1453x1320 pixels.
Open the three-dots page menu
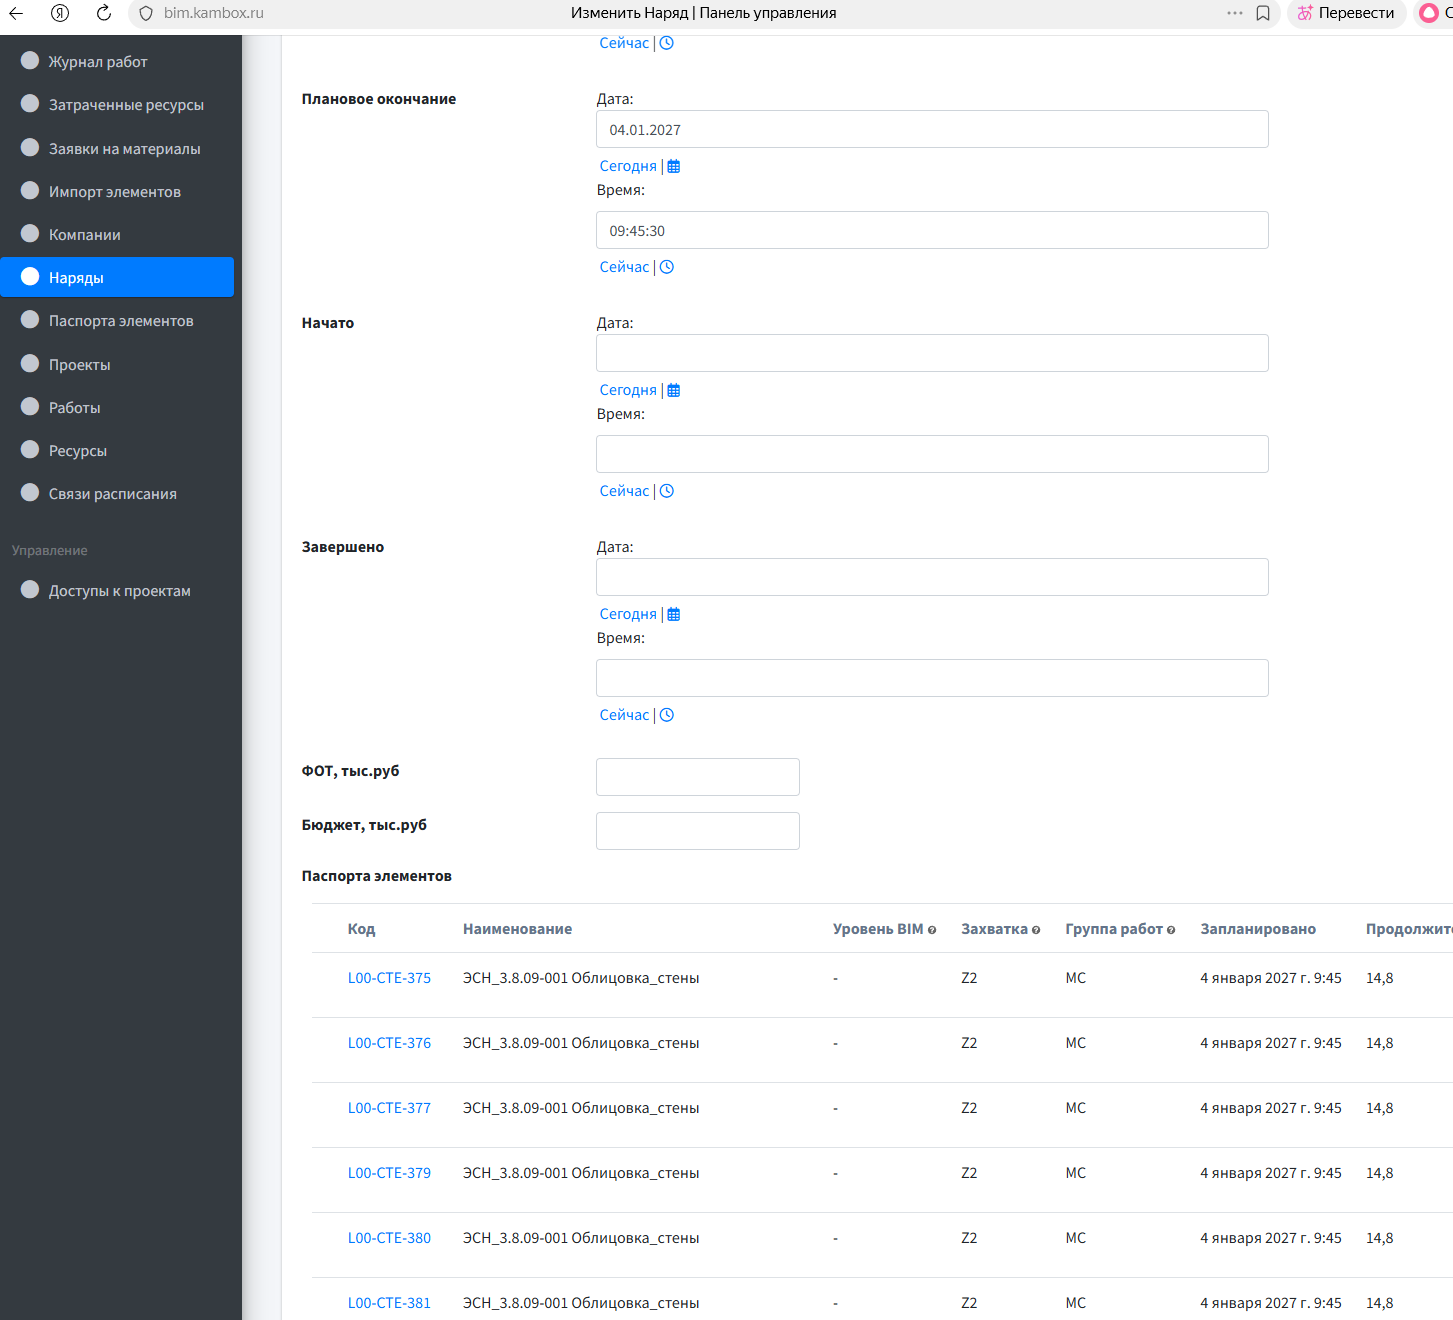click(x=1235, y=13)
